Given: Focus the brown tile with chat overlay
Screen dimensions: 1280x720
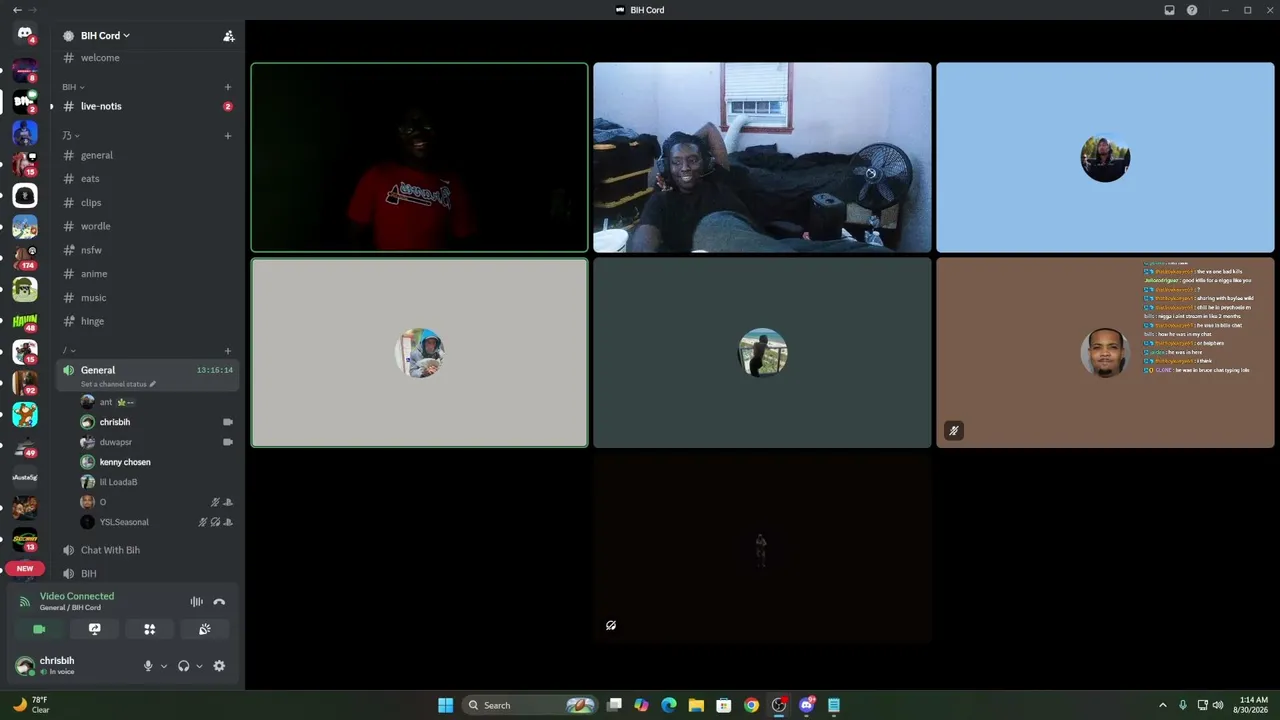Looking at the screenshot, I should (x=1105, y=352).
